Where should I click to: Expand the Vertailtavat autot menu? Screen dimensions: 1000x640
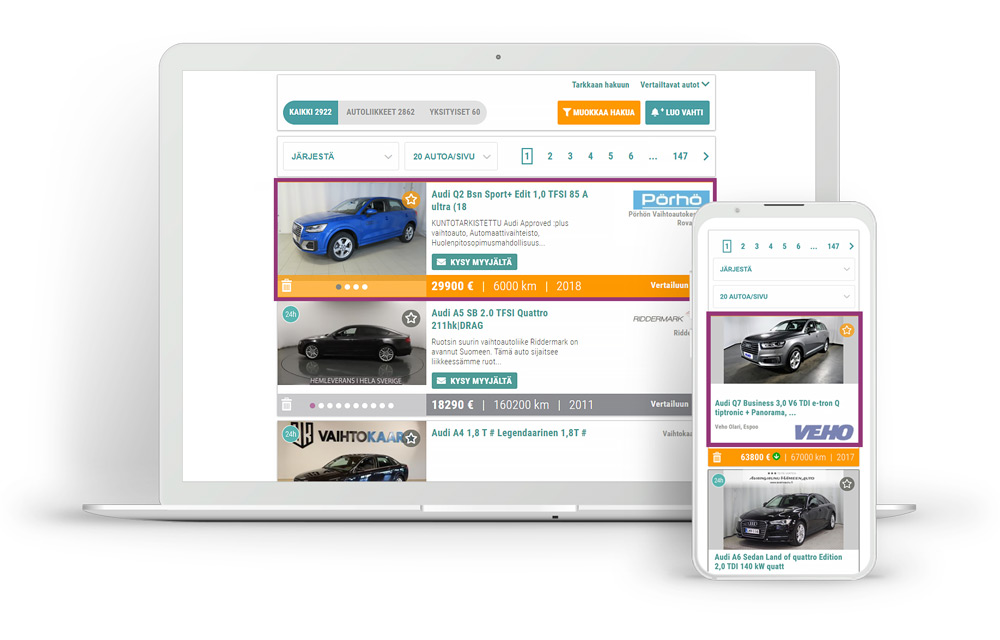click(x=675, y=85)
